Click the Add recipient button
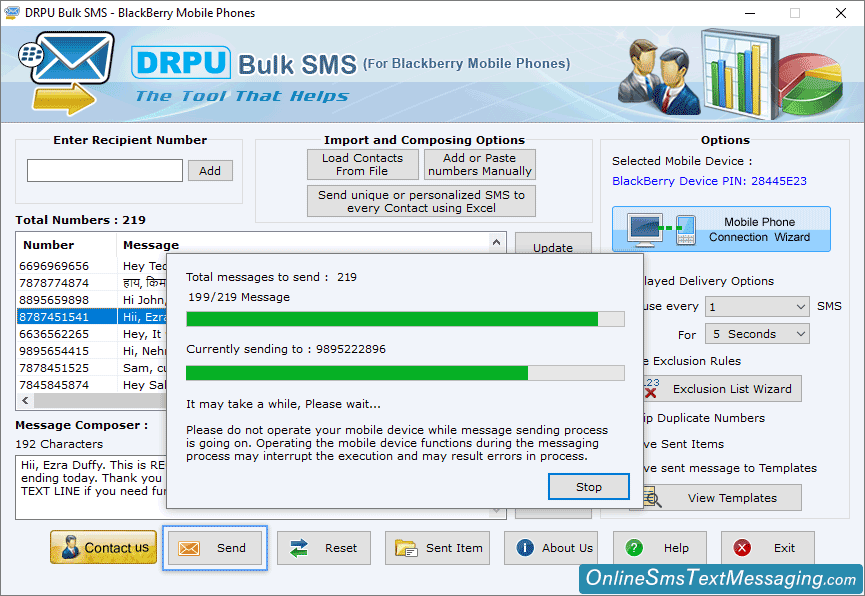 (210, 171)
